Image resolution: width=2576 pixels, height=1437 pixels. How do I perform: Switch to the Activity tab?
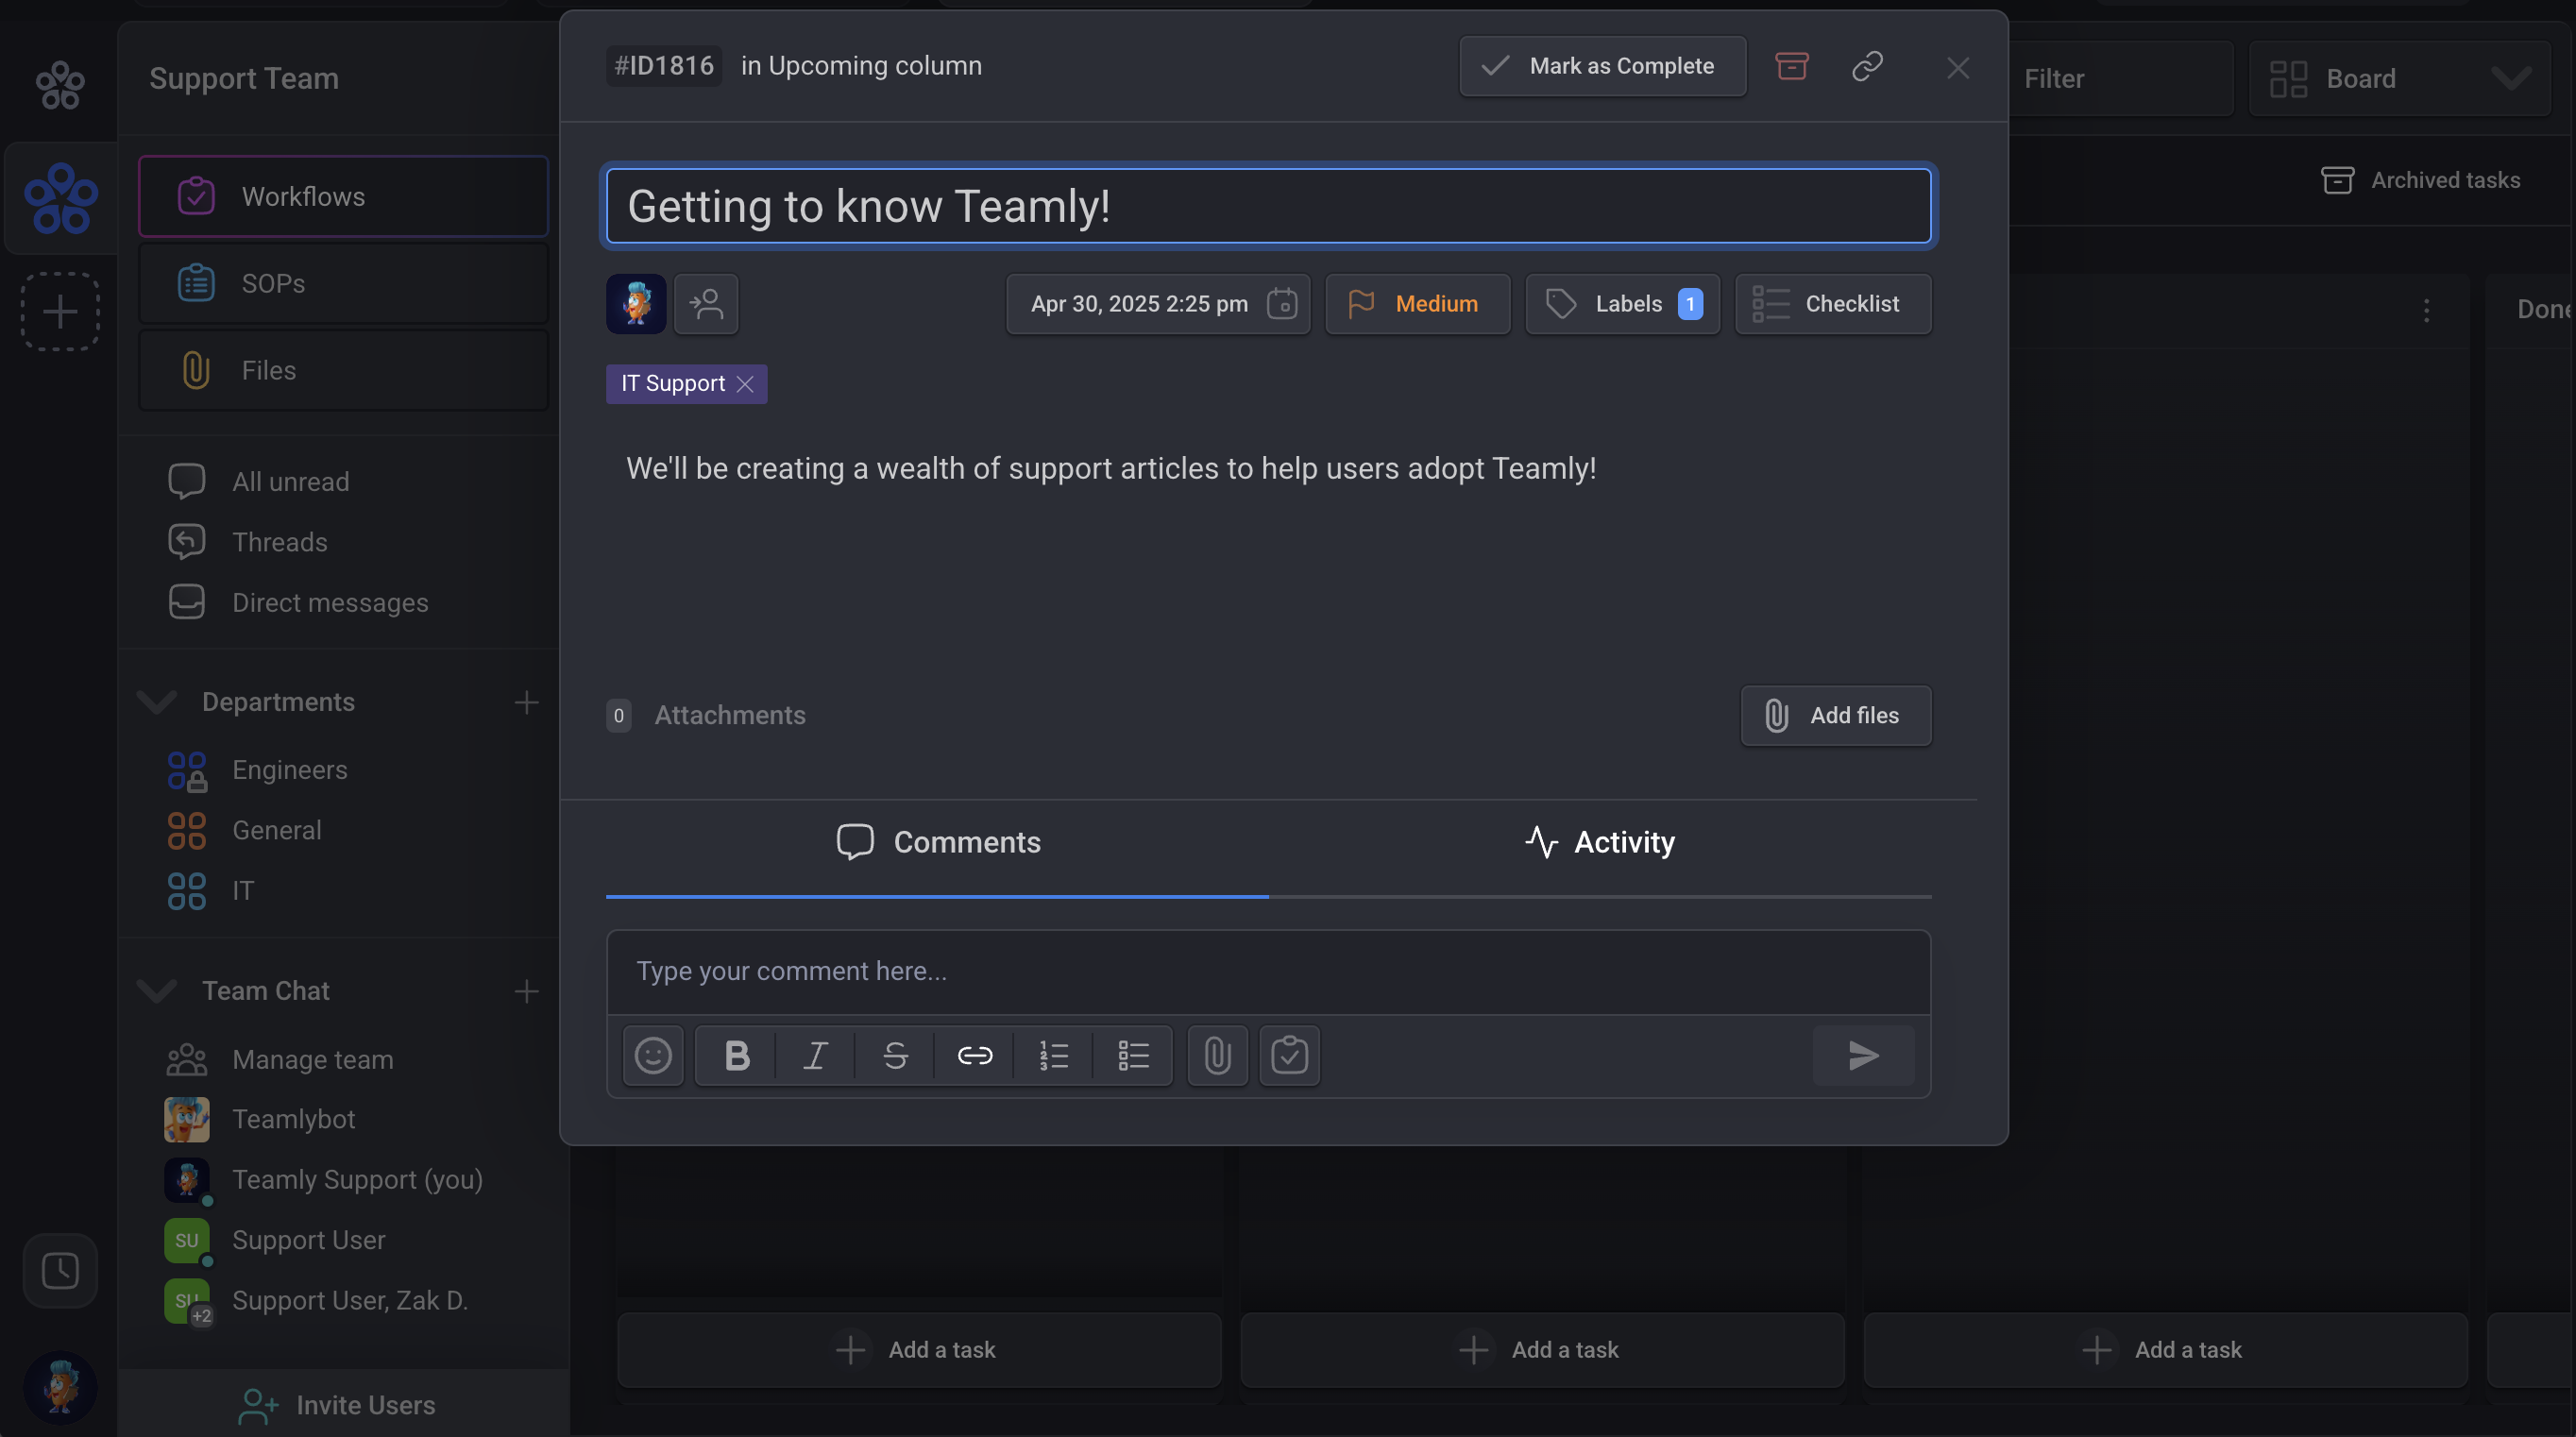[1600, 842]
